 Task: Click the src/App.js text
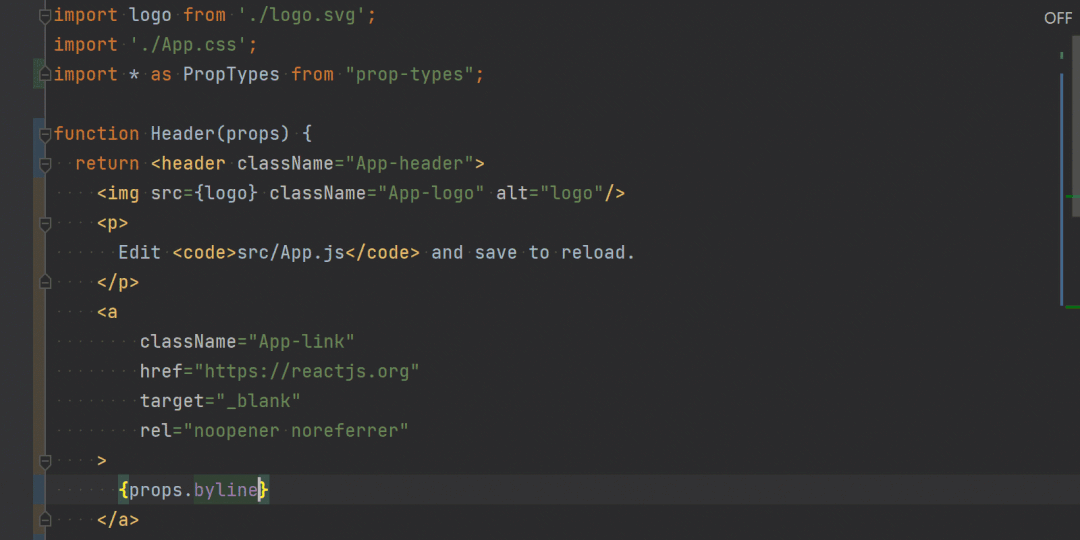pyautogui.click(x=291, y=252)
